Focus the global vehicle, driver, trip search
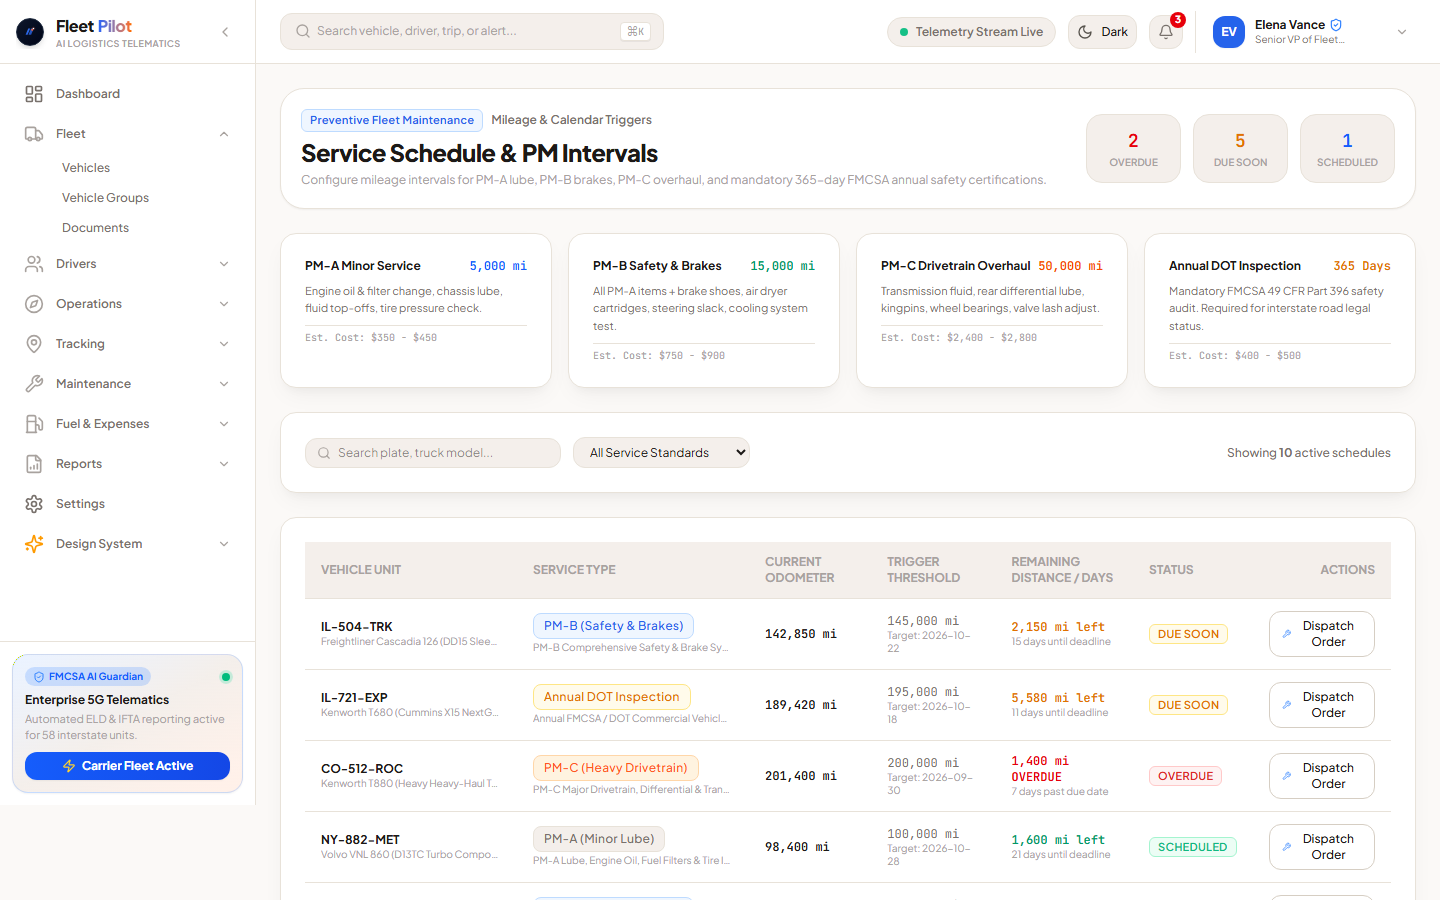 click(x=472, y=32)
